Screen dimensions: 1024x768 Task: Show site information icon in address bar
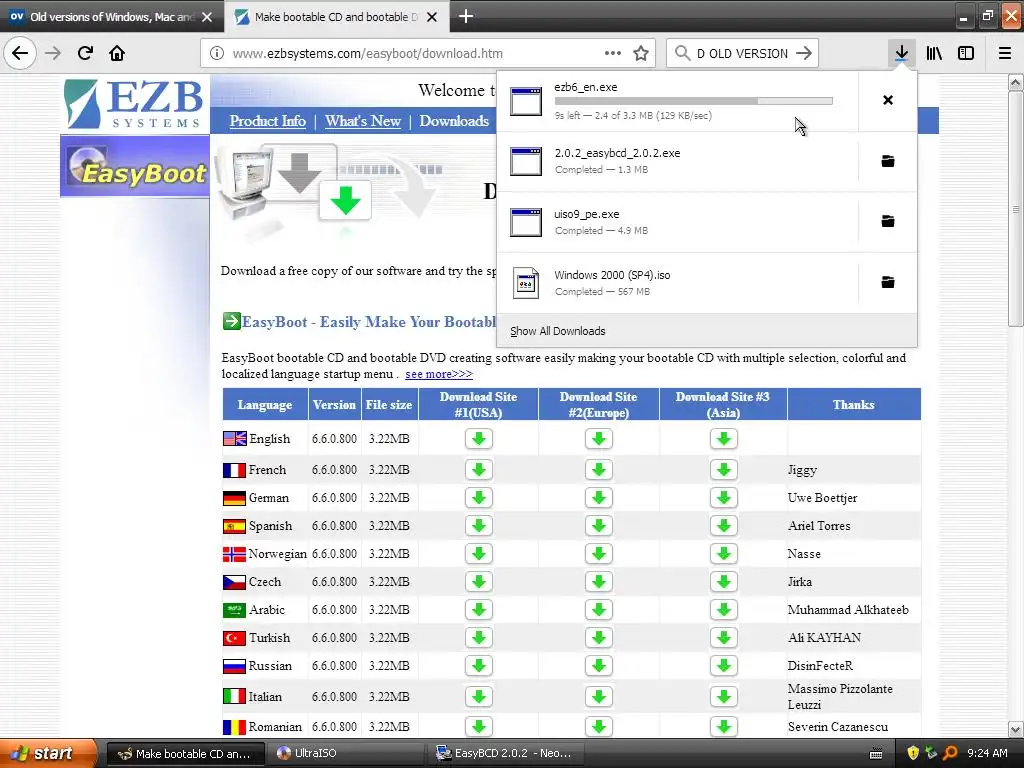217,54
